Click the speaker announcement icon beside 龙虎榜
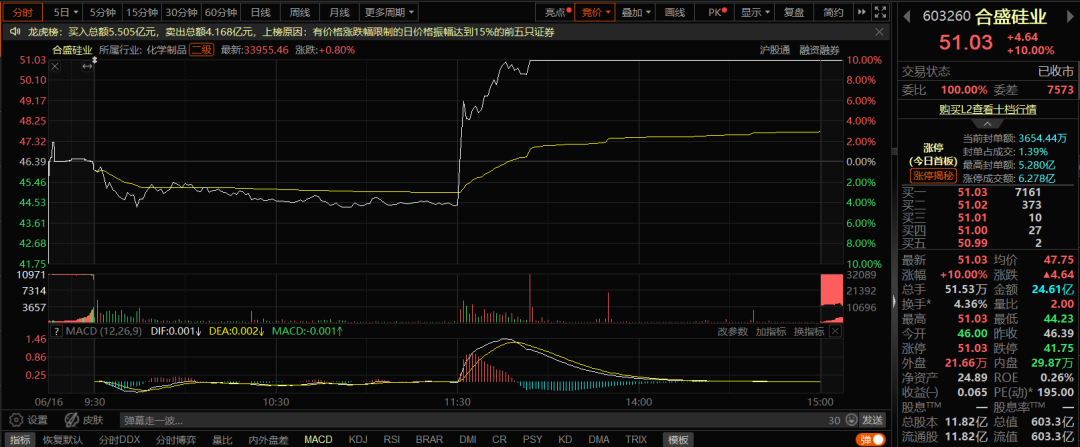The height and width of the screenshot is (447, 1080). coord(15,32)
